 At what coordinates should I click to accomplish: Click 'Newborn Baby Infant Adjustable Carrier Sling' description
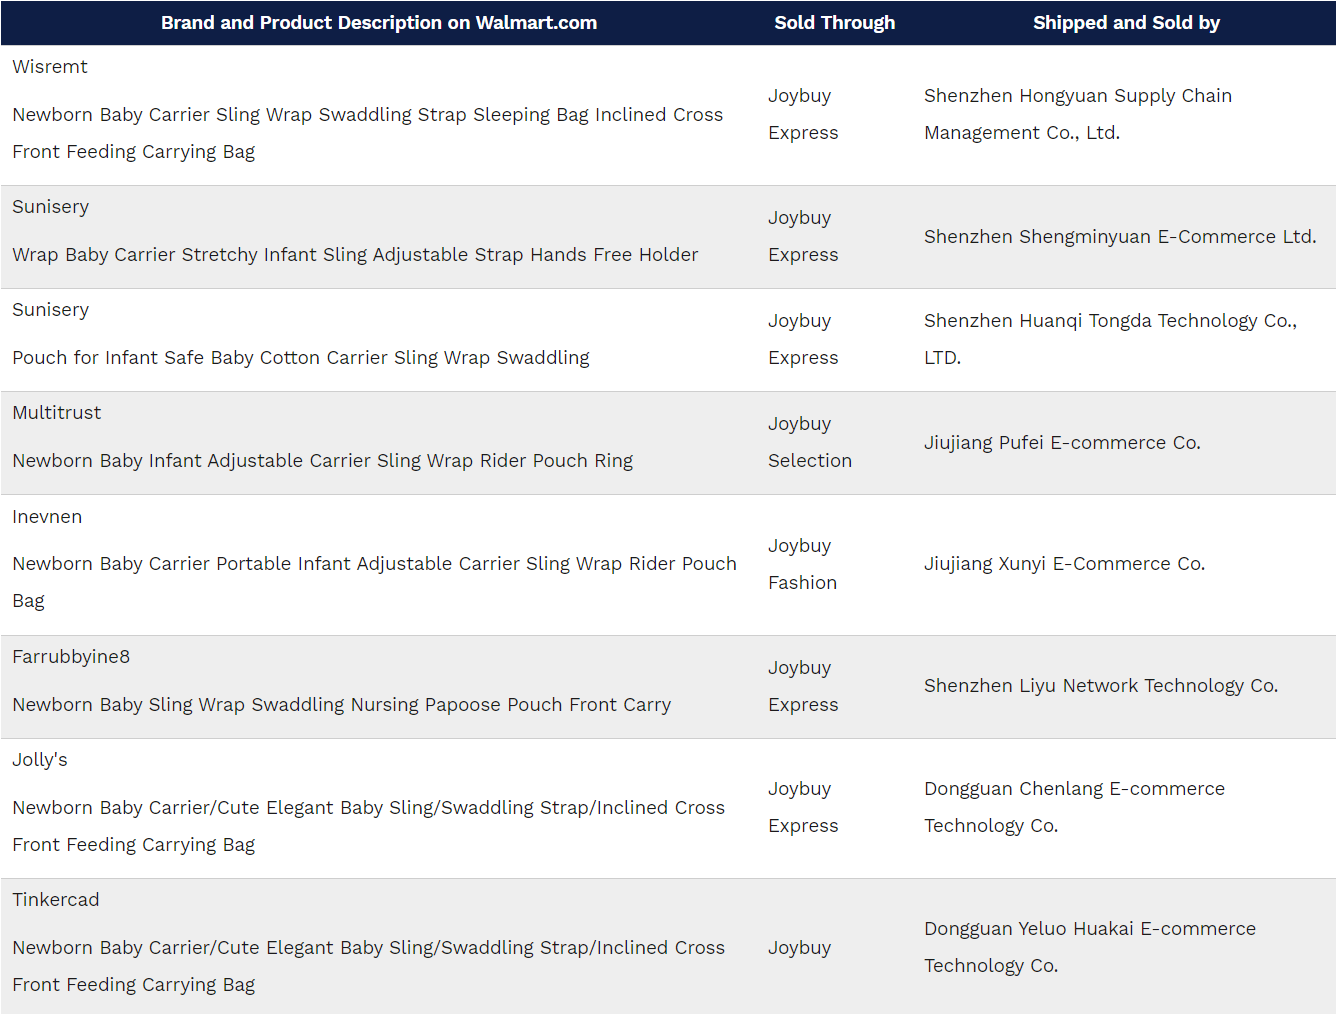point(322,461)
